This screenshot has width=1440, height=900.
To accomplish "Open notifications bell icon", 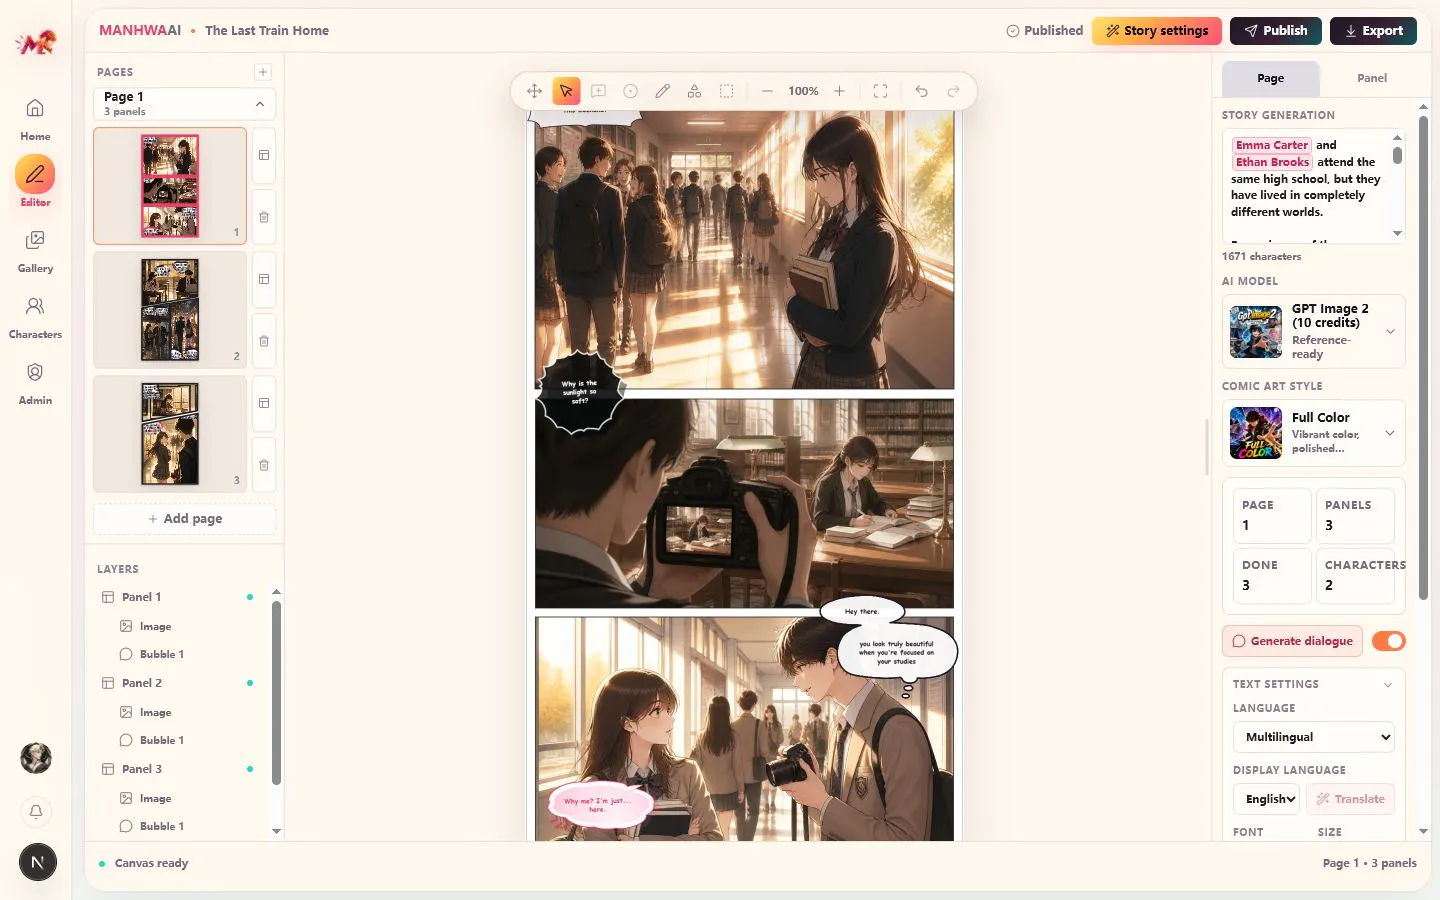I will [x=36, y=811].
